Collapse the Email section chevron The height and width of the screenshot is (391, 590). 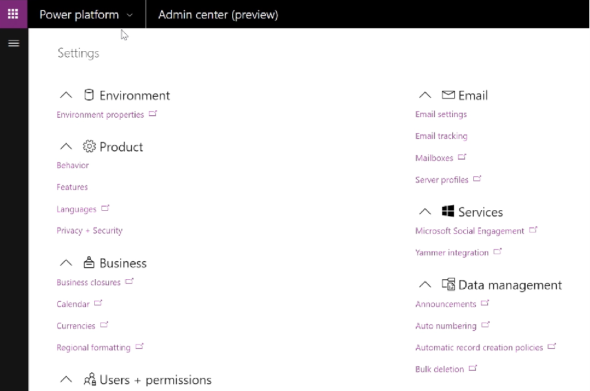pos(425,95)
